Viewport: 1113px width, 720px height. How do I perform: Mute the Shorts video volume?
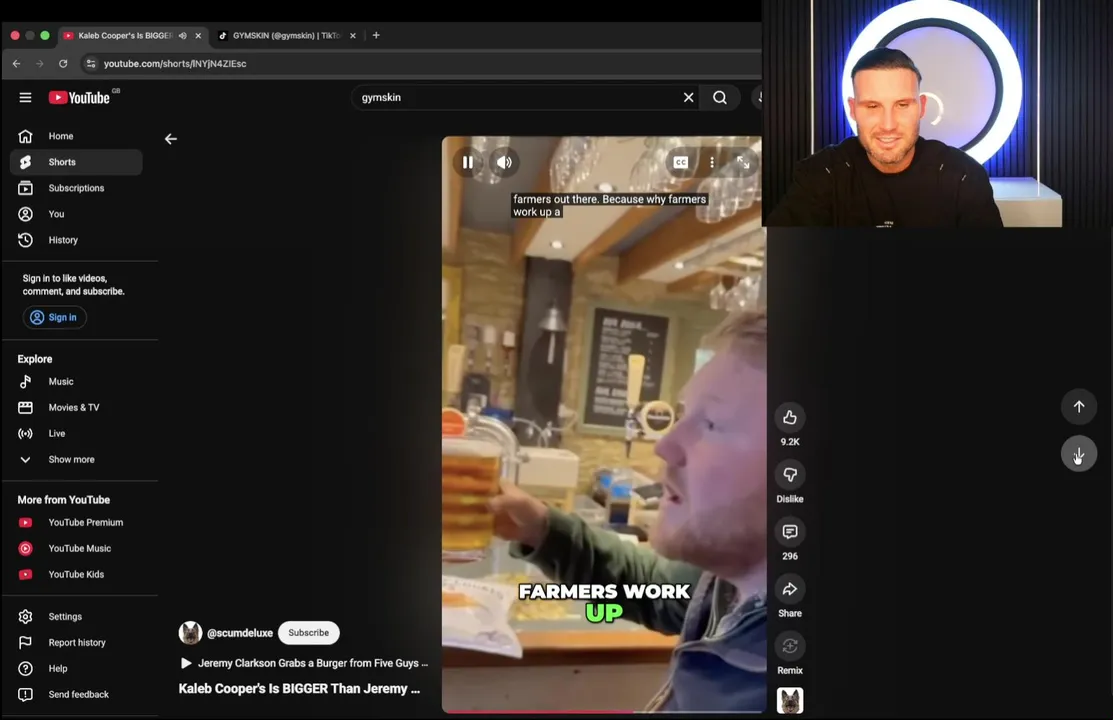[504, 162]
